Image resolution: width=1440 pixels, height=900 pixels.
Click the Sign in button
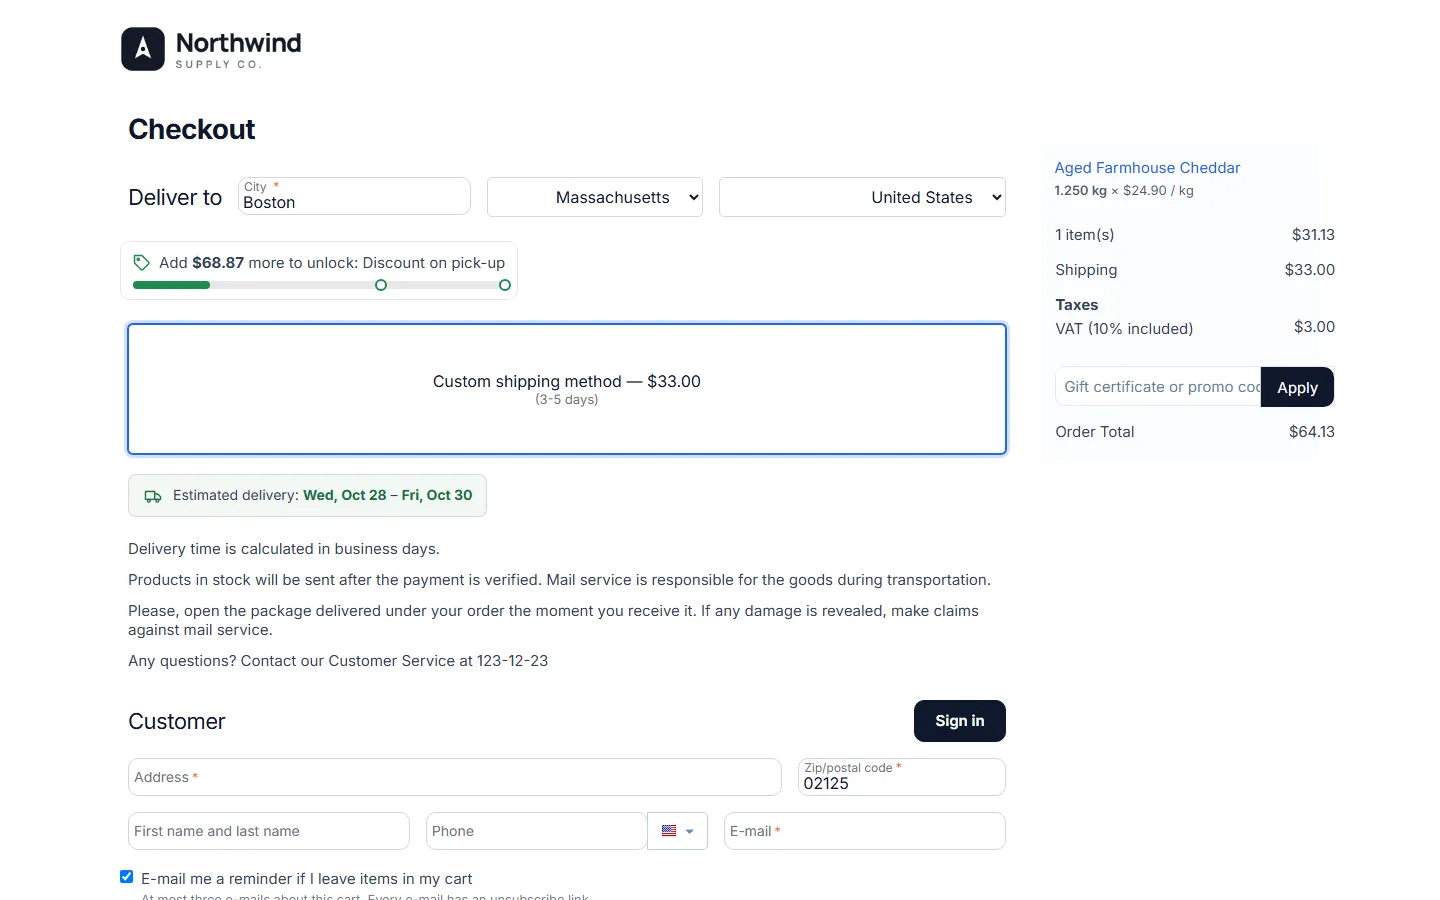pyautogui.click(x=960, y=721)
